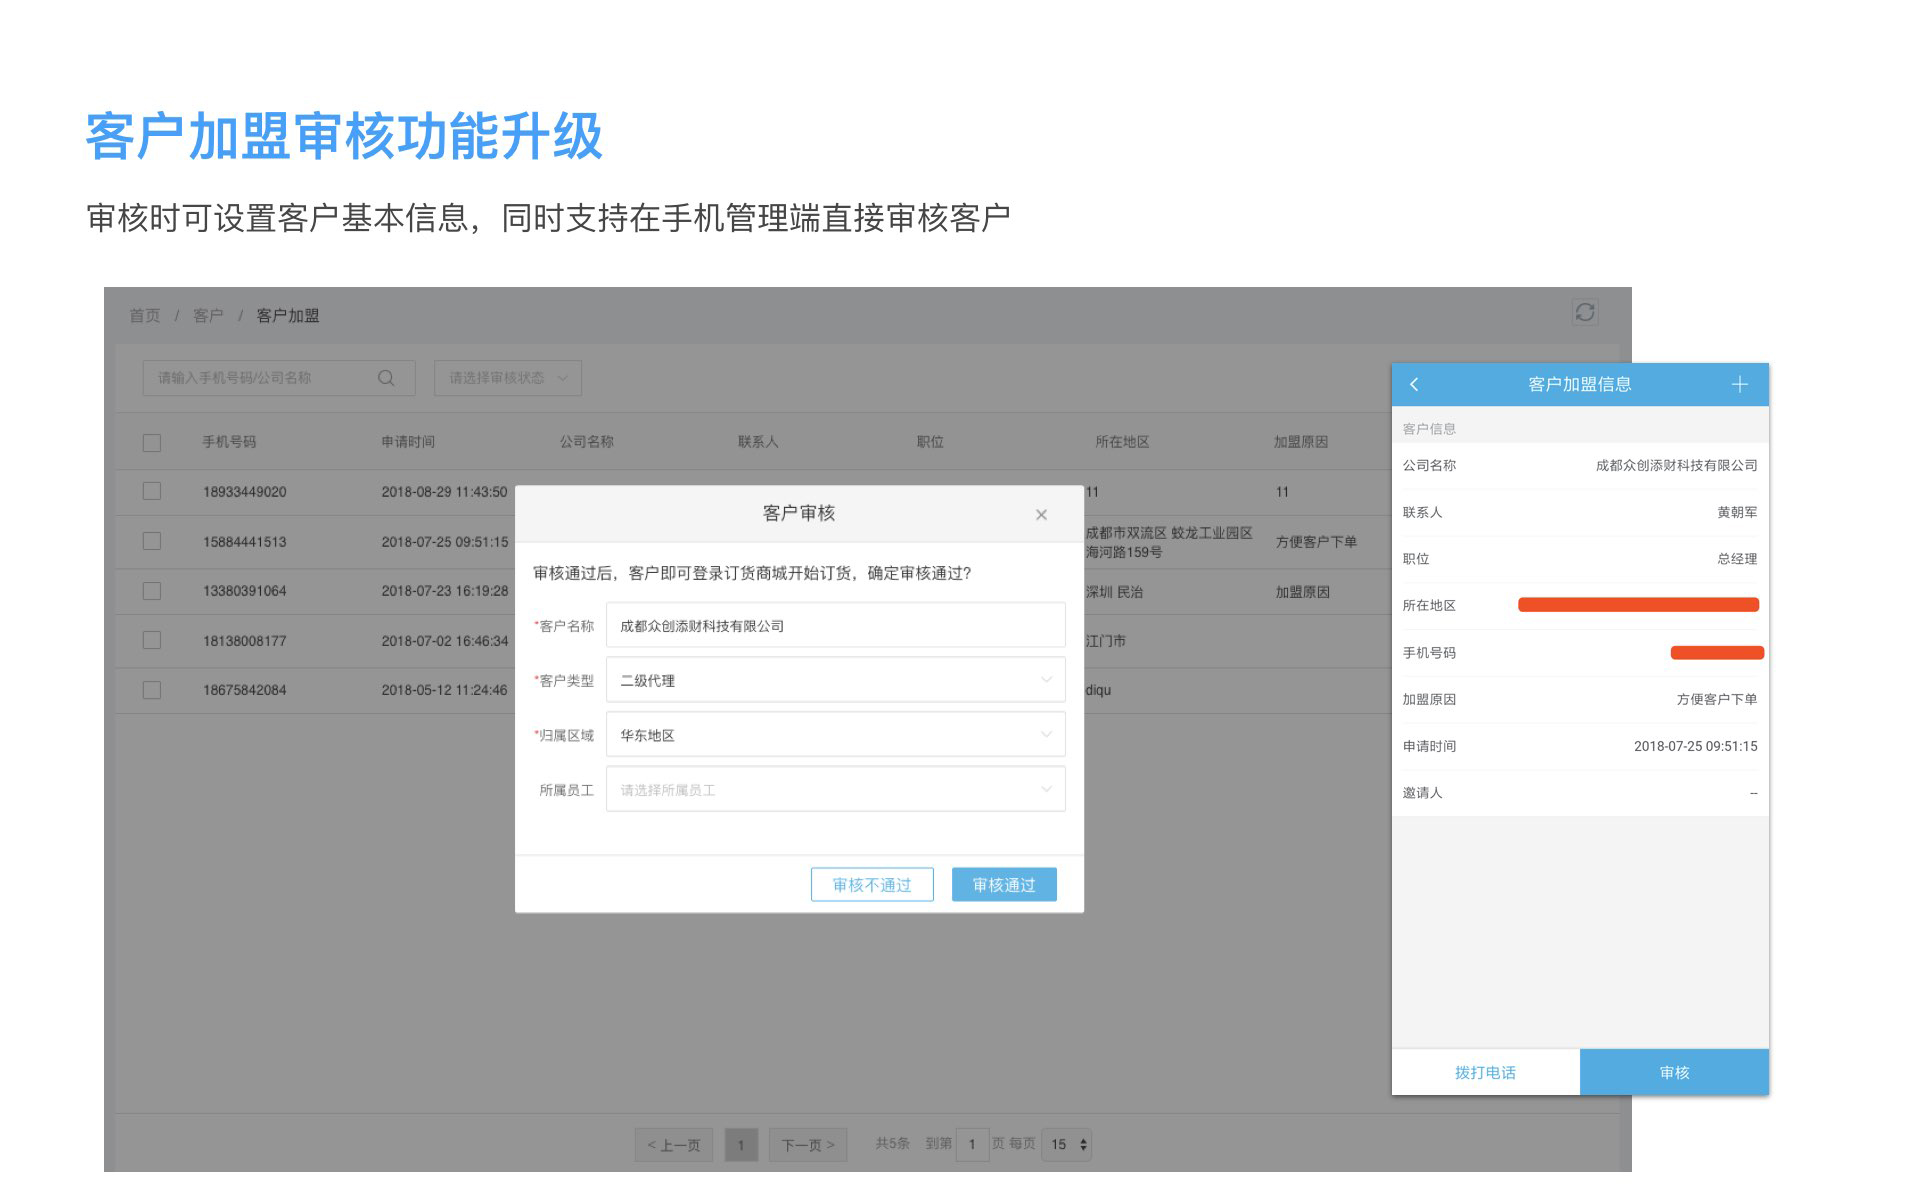Check the row for phone 18675842084

[x=152, y=690]
